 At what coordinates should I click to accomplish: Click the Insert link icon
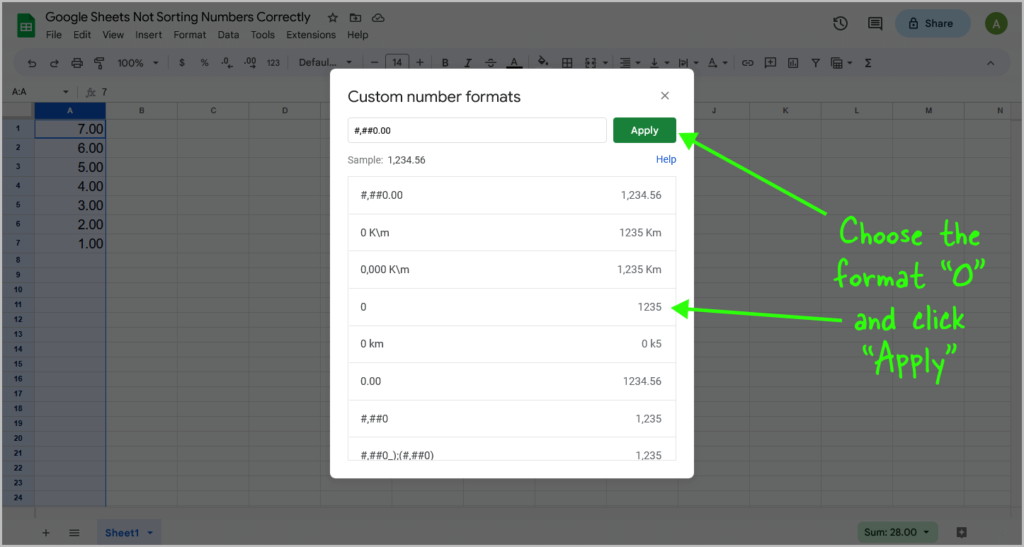click(748, 63)
